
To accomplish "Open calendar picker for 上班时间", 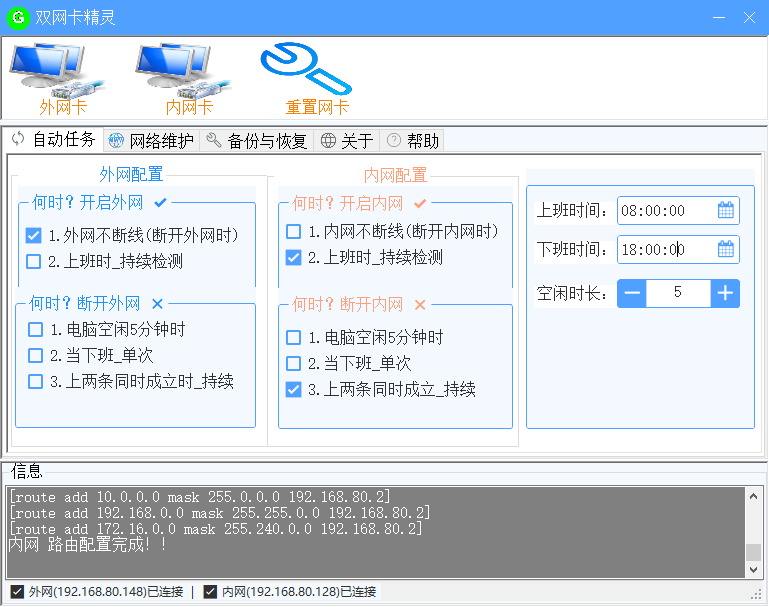I will [726, 210].
